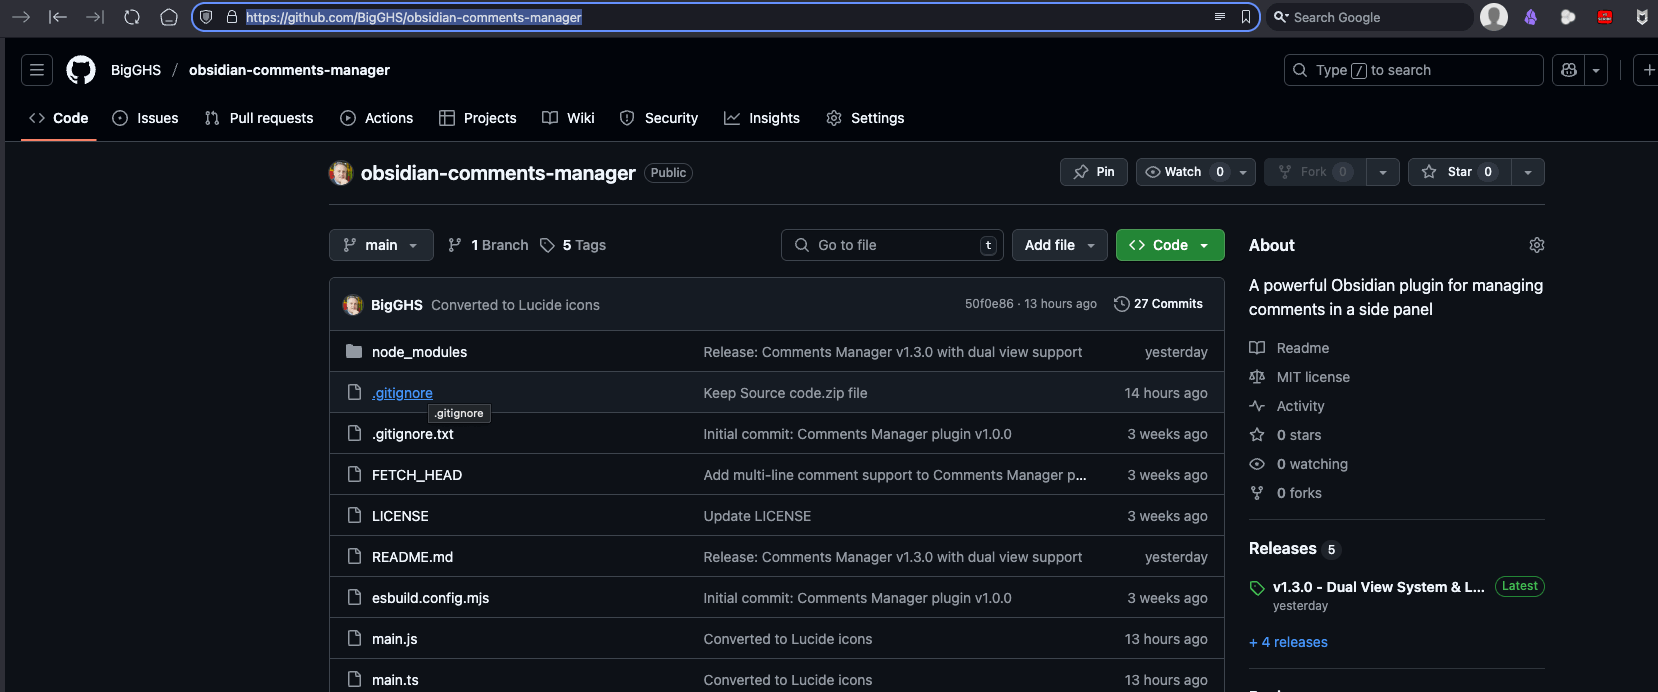1658x692 pixels.
Task: Open the Add file dropdown
Action: pyautogui.click(x=1060, y=245)
